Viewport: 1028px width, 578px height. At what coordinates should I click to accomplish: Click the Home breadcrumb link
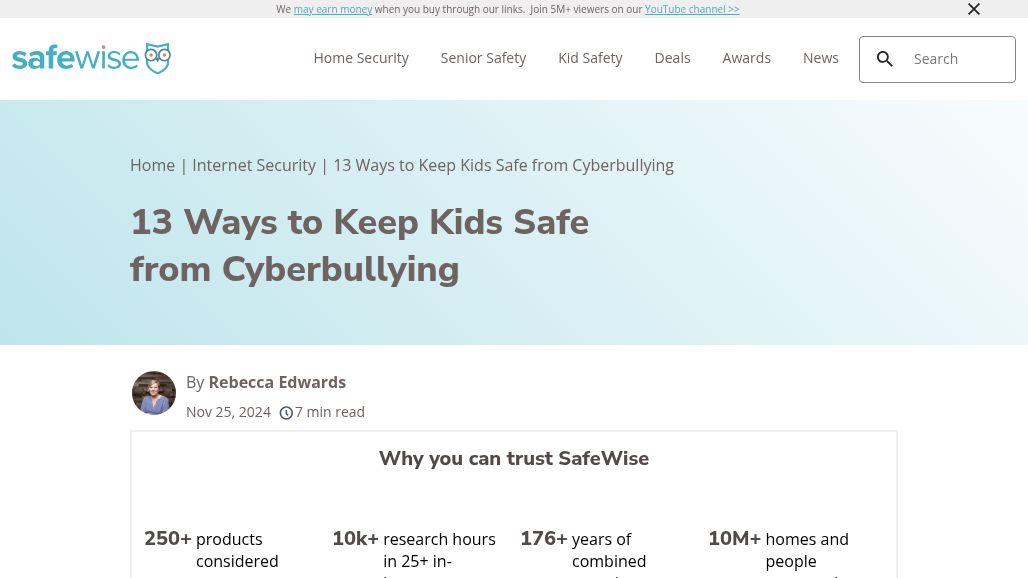152,165
